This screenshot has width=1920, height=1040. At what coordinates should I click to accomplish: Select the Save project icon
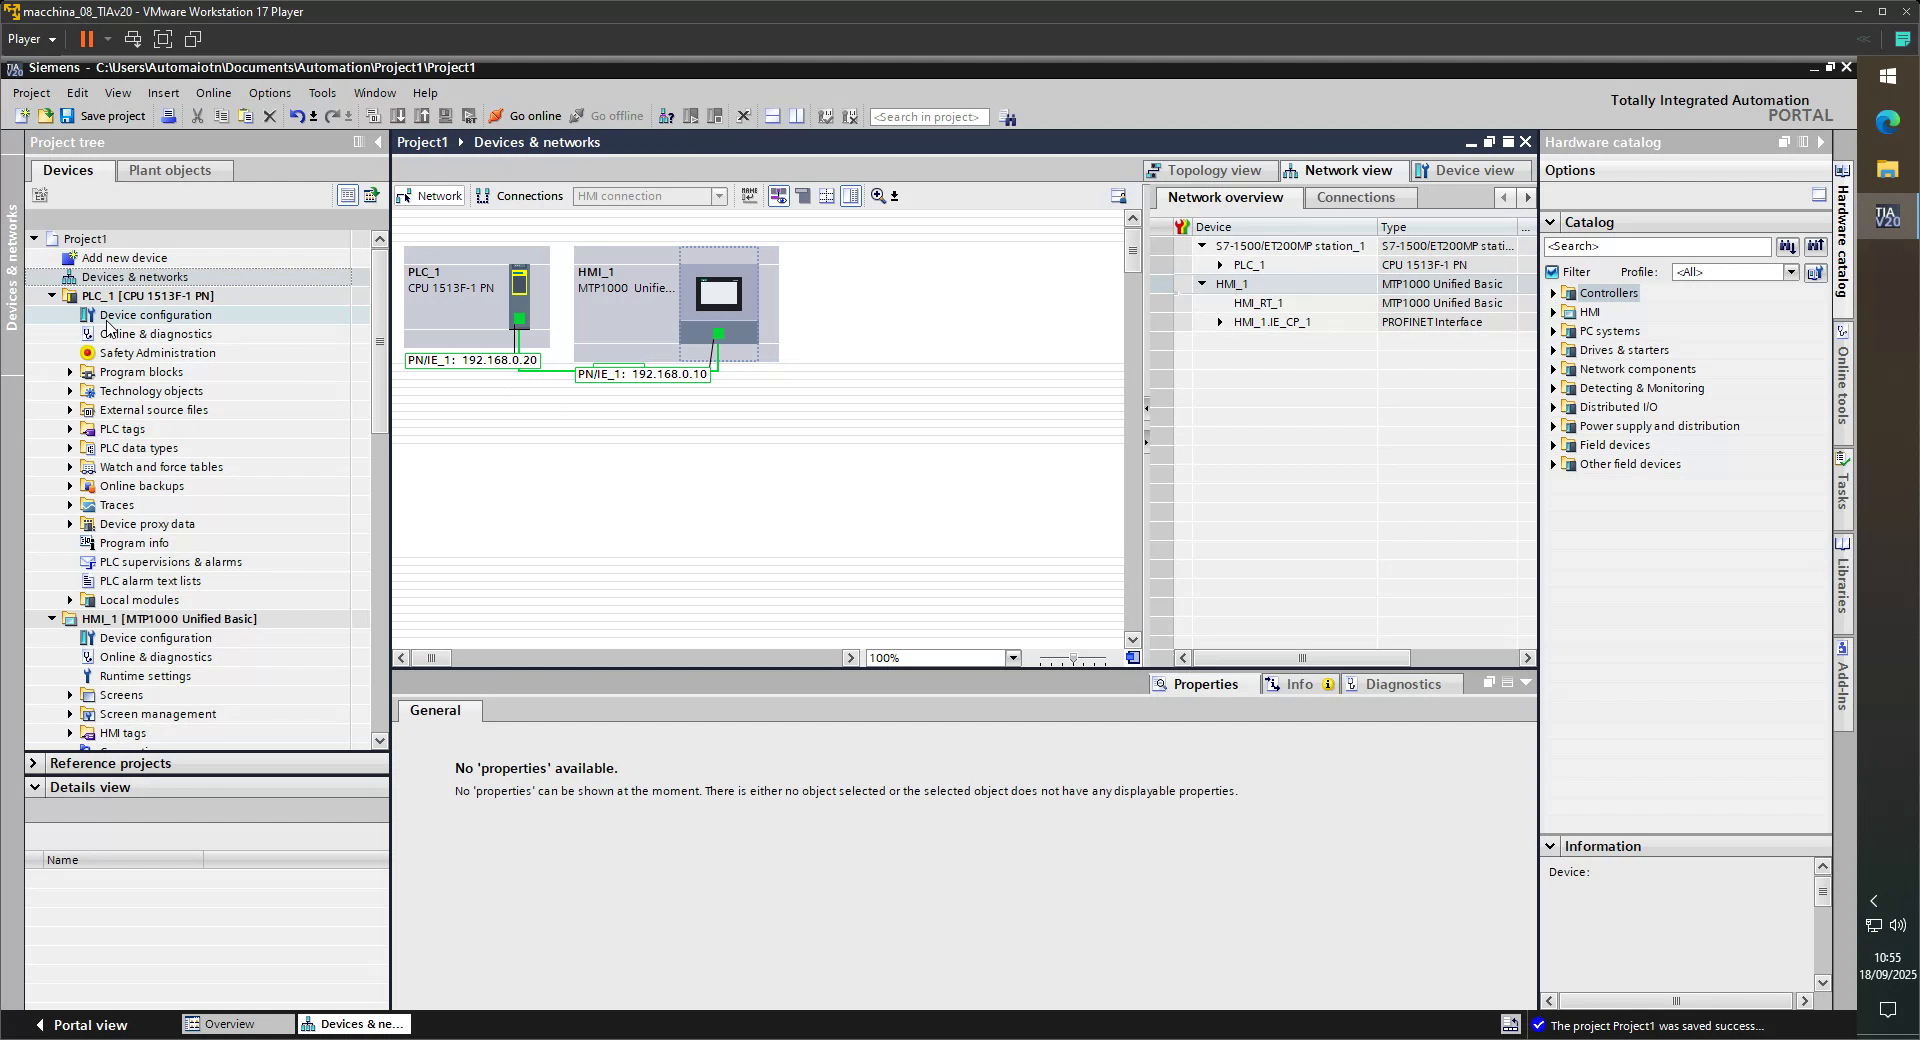(x=67, y=116)
